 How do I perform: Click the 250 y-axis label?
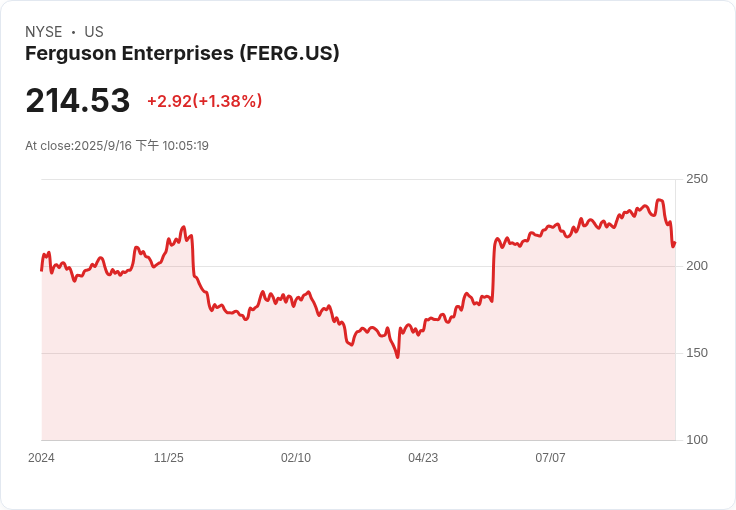point(697,179)
